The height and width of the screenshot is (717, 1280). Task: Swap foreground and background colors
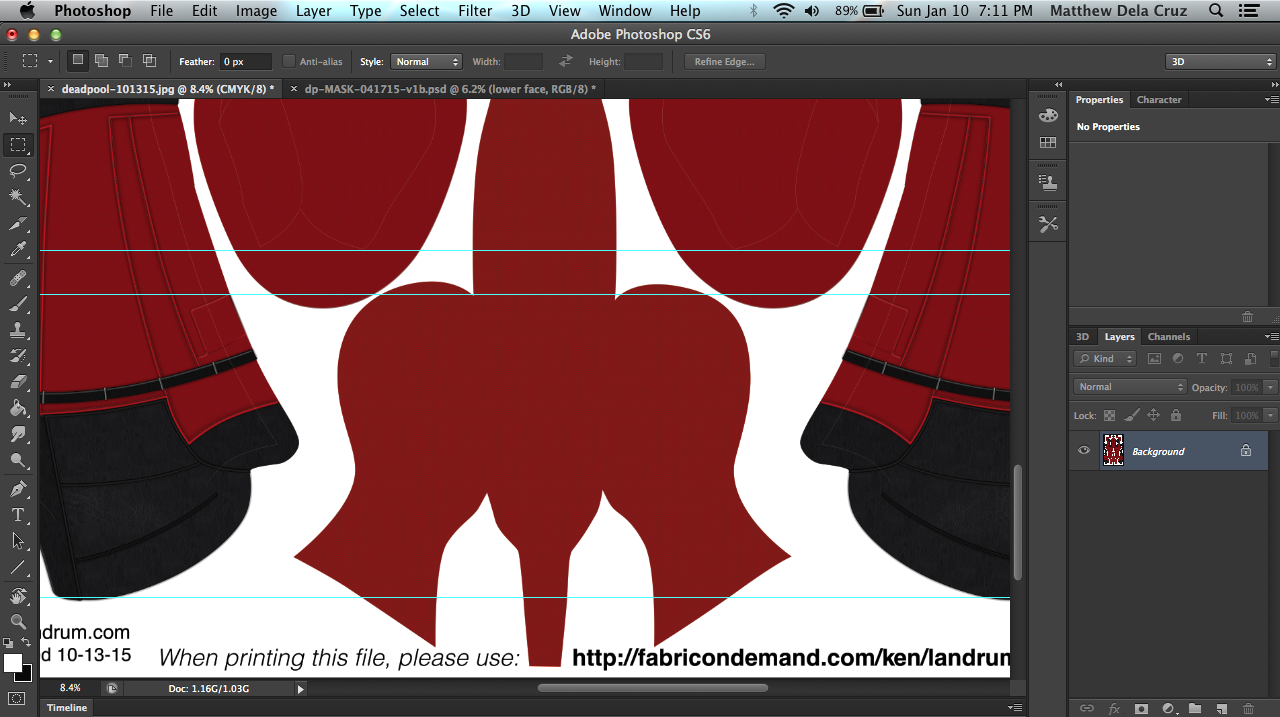point(26,642)
